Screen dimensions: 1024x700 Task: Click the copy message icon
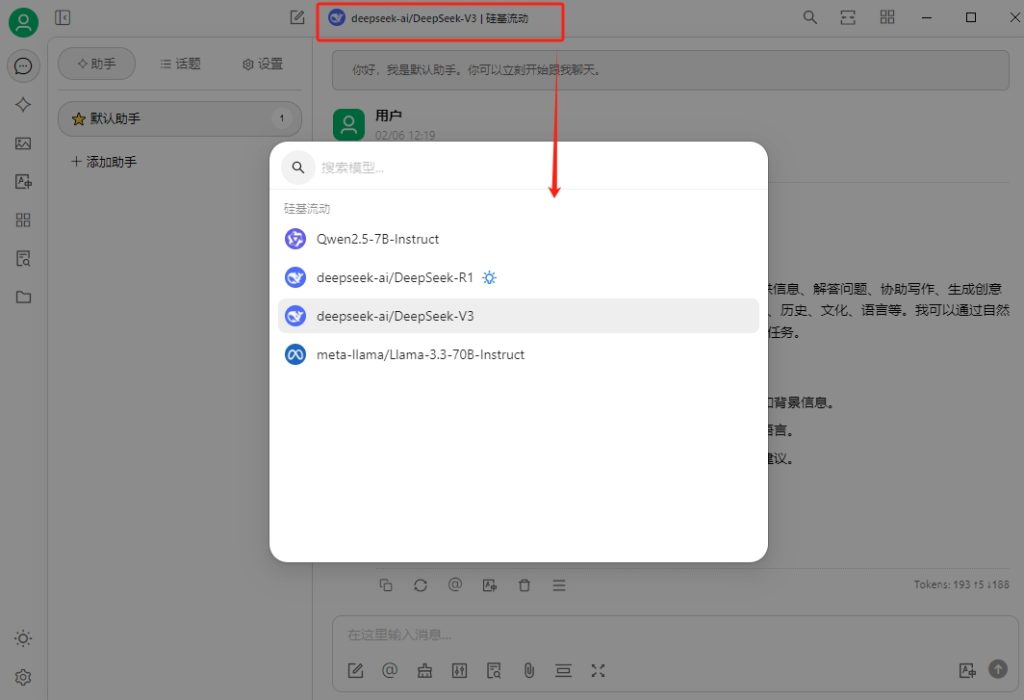386,585
